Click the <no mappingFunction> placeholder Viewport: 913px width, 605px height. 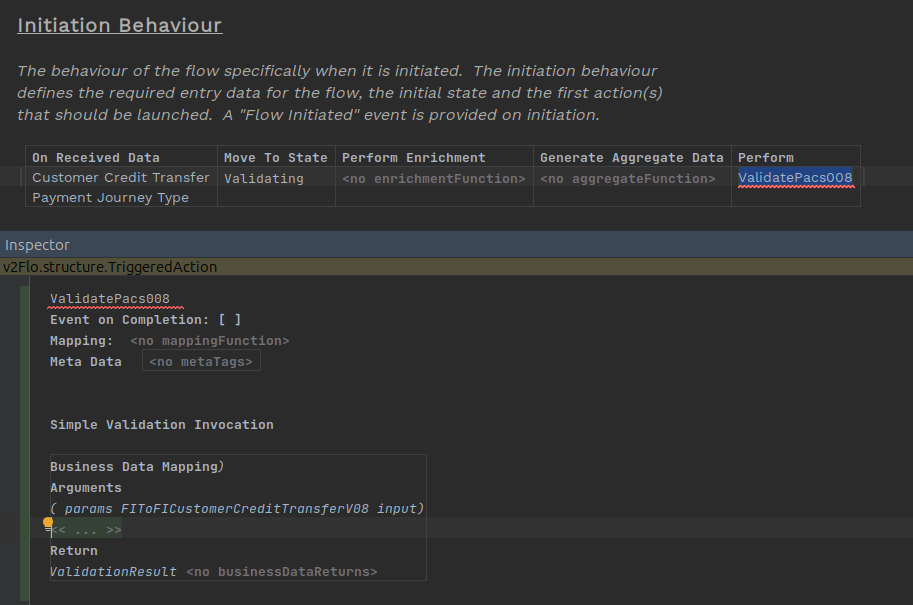pyautogui.click(x=209, y=341)
